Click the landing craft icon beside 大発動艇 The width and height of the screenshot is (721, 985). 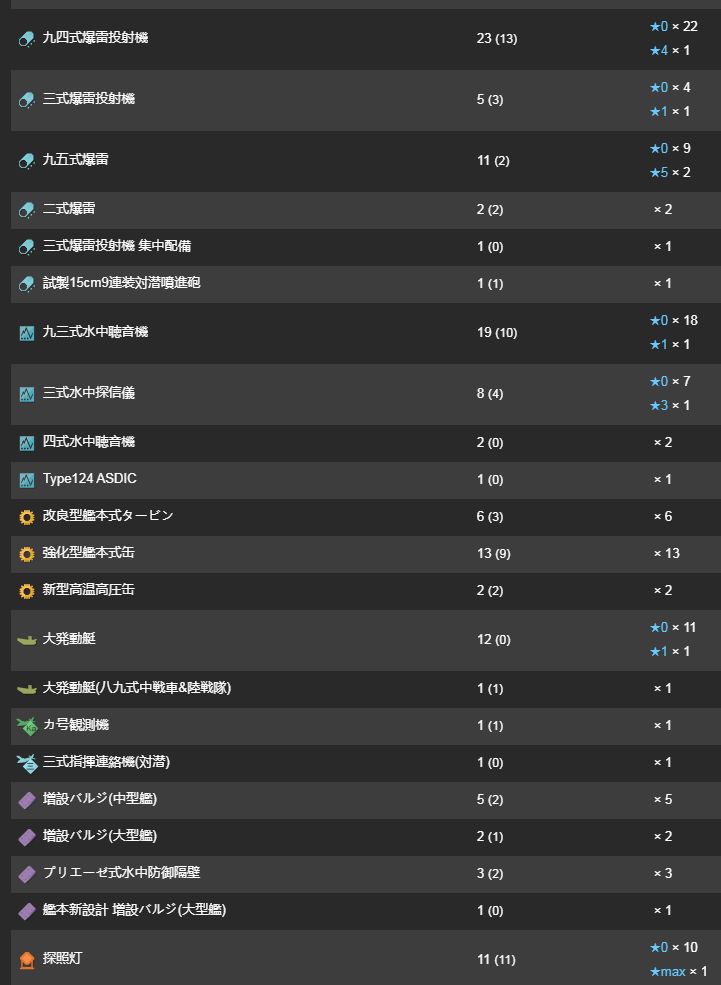26,640
